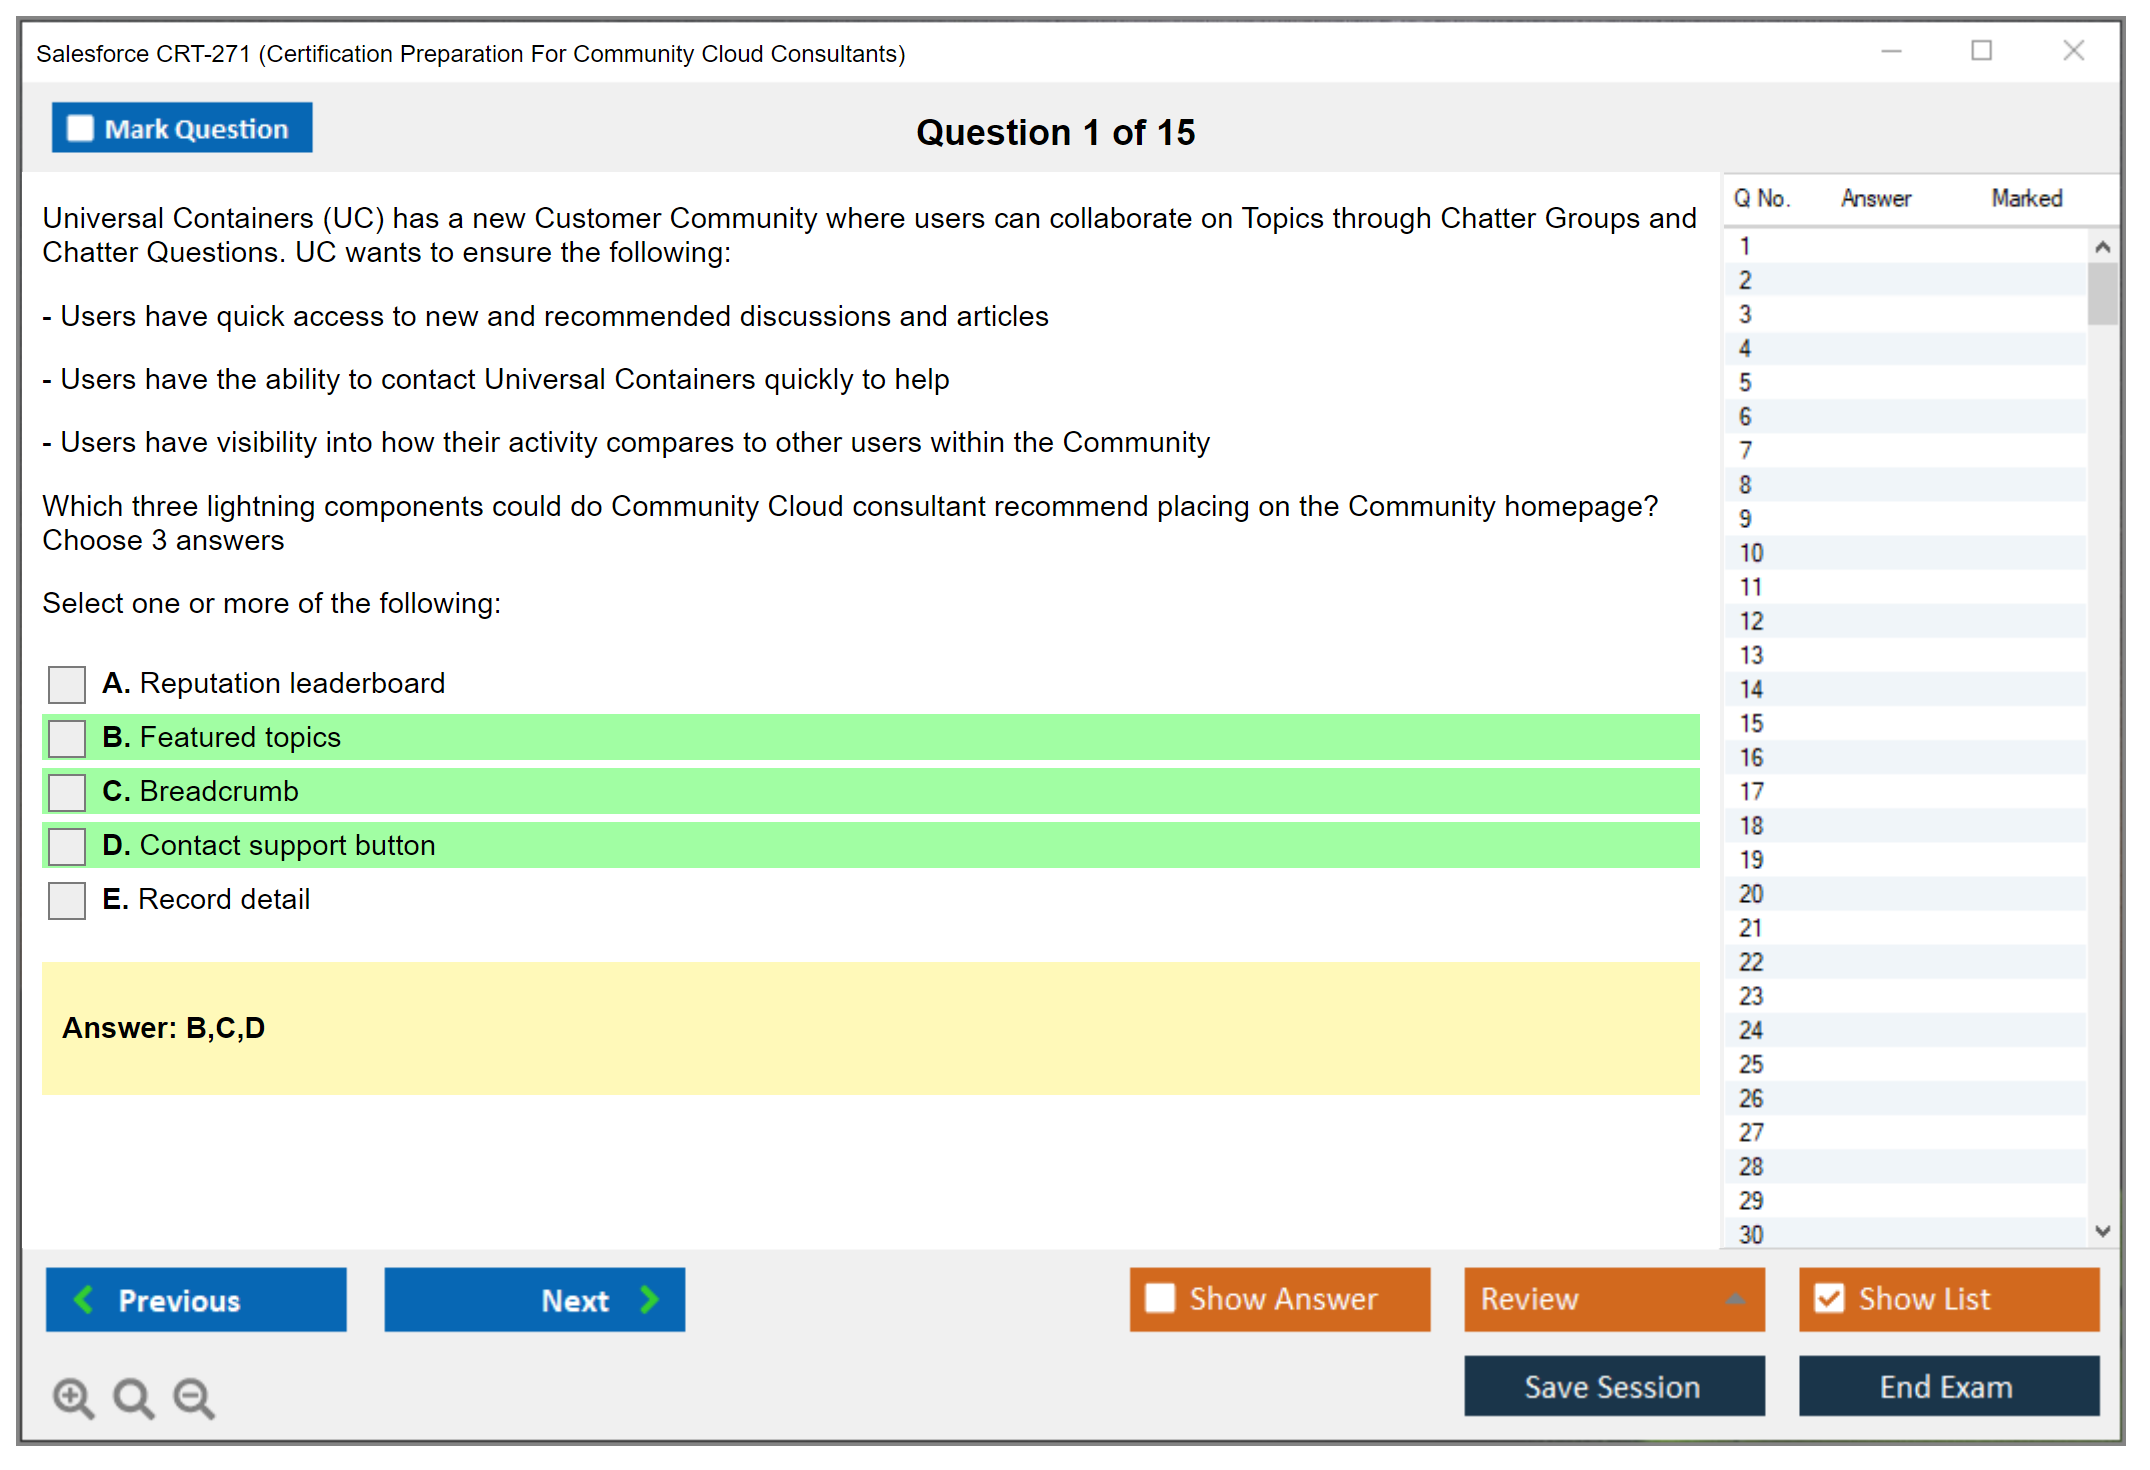Viewport: 2150px width, 1470px height.
Task: Select question 22 in the list
Action: (x=1751, y=962)
